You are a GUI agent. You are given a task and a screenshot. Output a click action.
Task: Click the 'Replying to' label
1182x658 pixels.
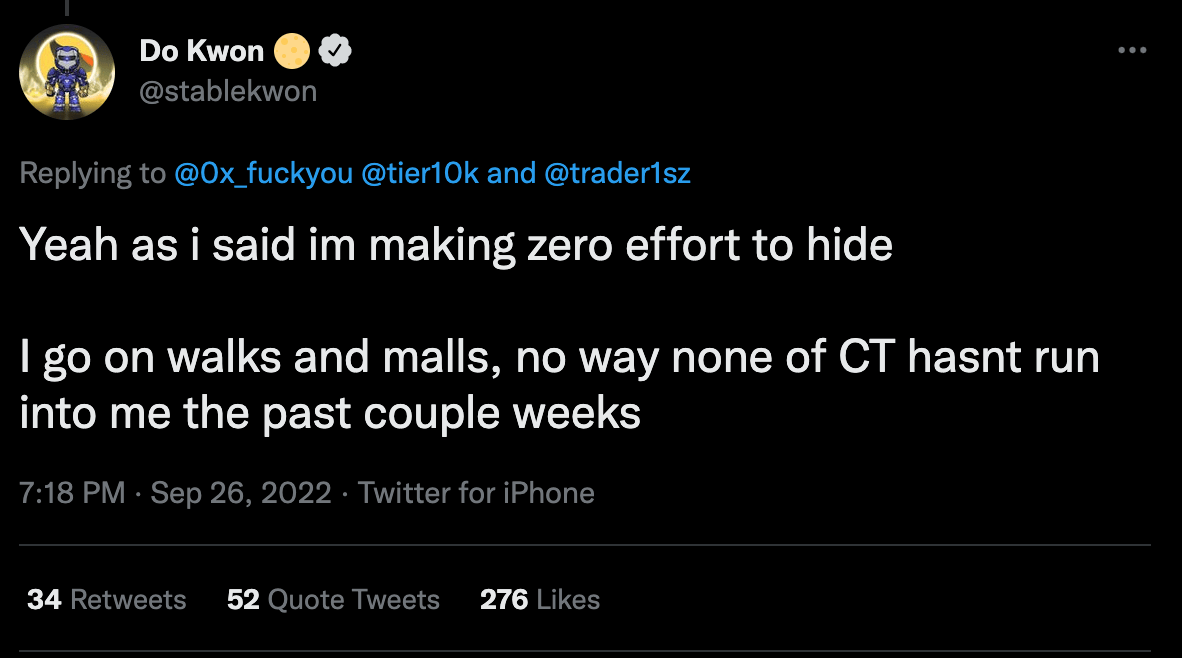tap(92, 173)
